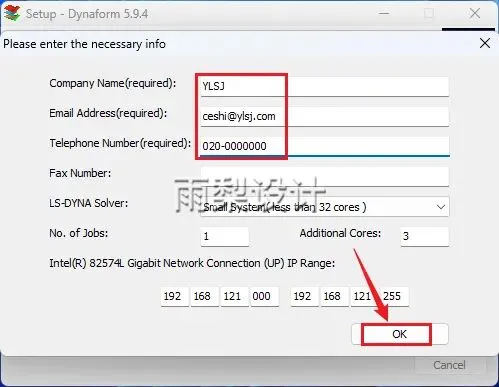Screen dimensions: 499x387
Task: Select the end IP first octet 192
Action: pyautogui.click(x=304, y=296)
